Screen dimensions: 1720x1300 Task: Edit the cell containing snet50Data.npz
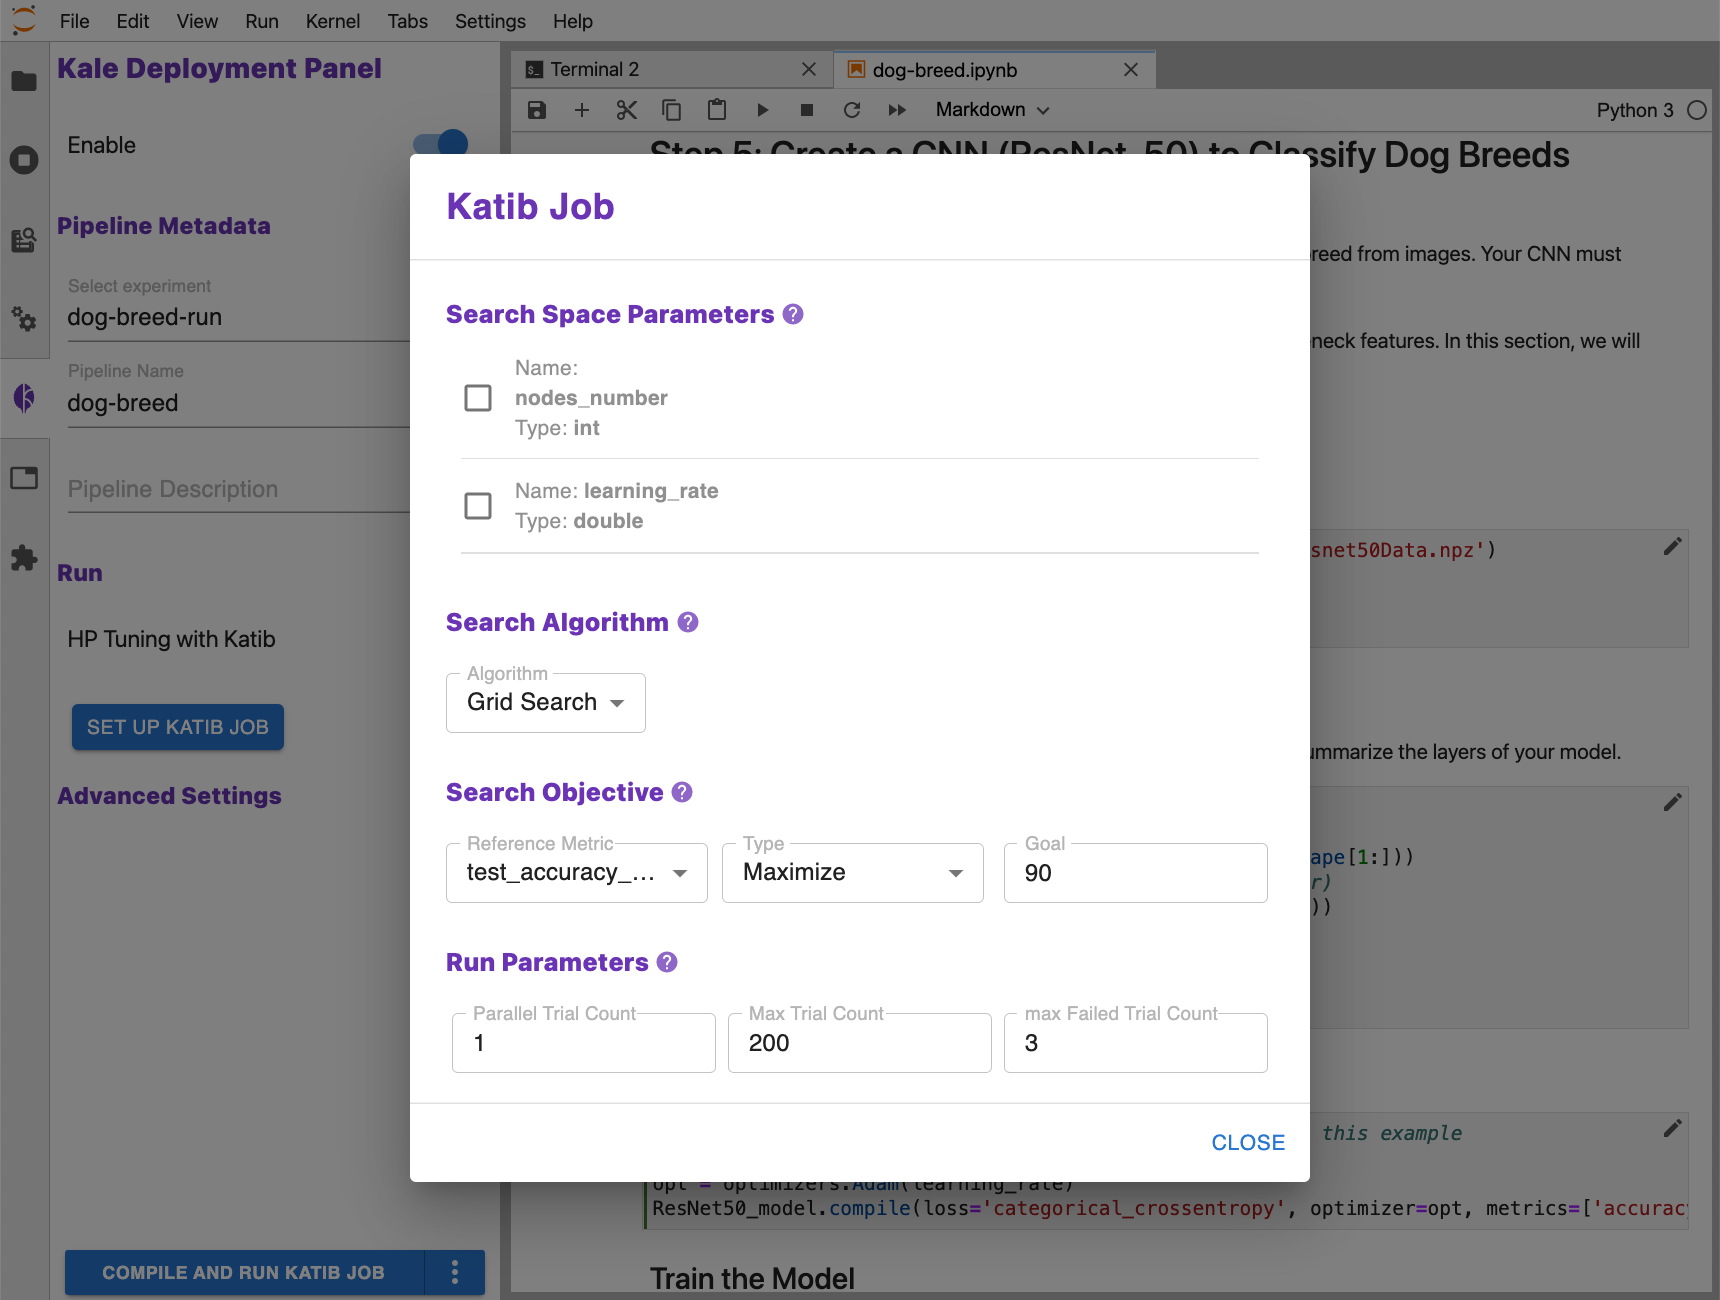click(1672, 546)
